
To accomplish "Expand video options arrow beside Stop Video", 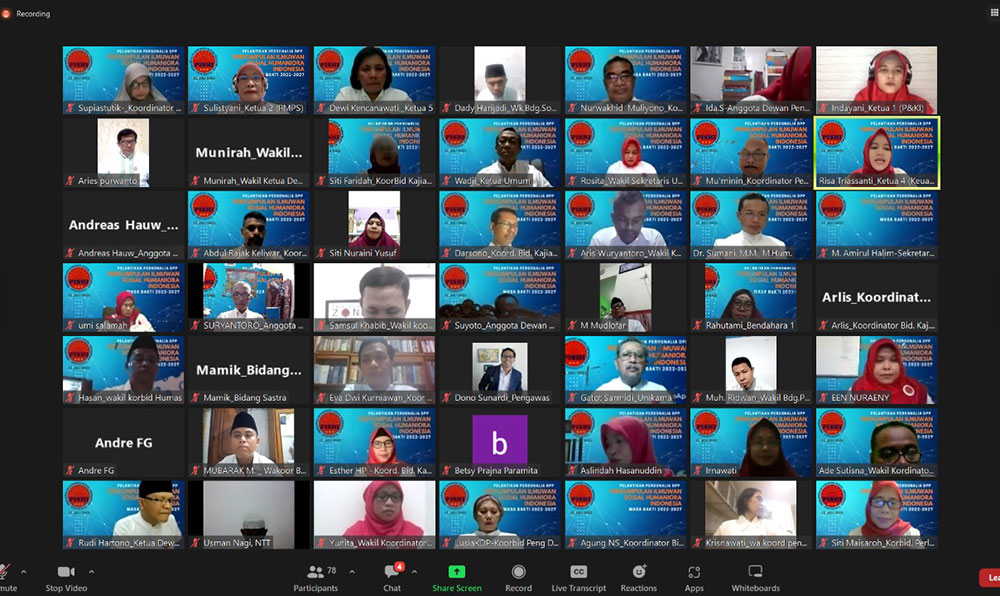I will pyautogui.click(x=91, y=572).
